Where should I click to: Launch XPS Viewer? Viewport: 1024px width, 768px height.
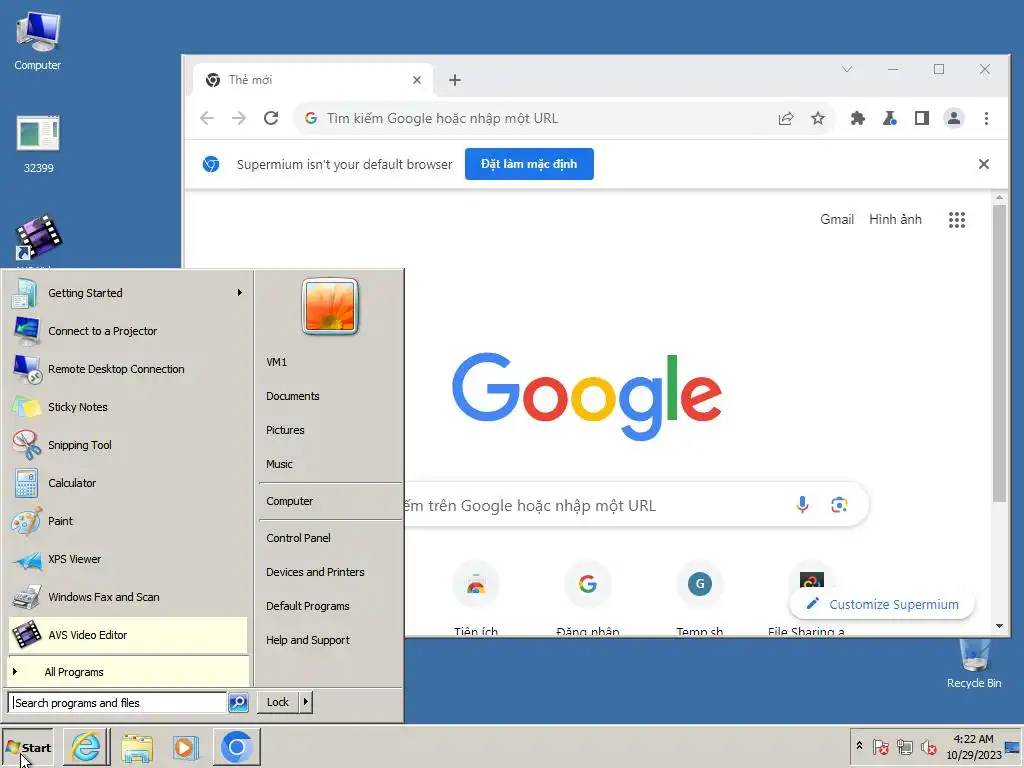pos(128,558)
